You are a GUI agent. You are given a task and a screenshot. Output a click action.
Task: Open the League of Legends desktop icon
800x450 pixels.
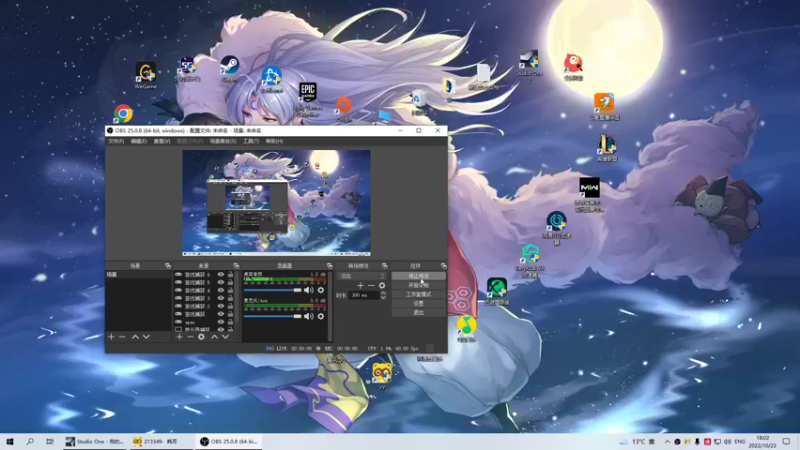tap(607, 147)
